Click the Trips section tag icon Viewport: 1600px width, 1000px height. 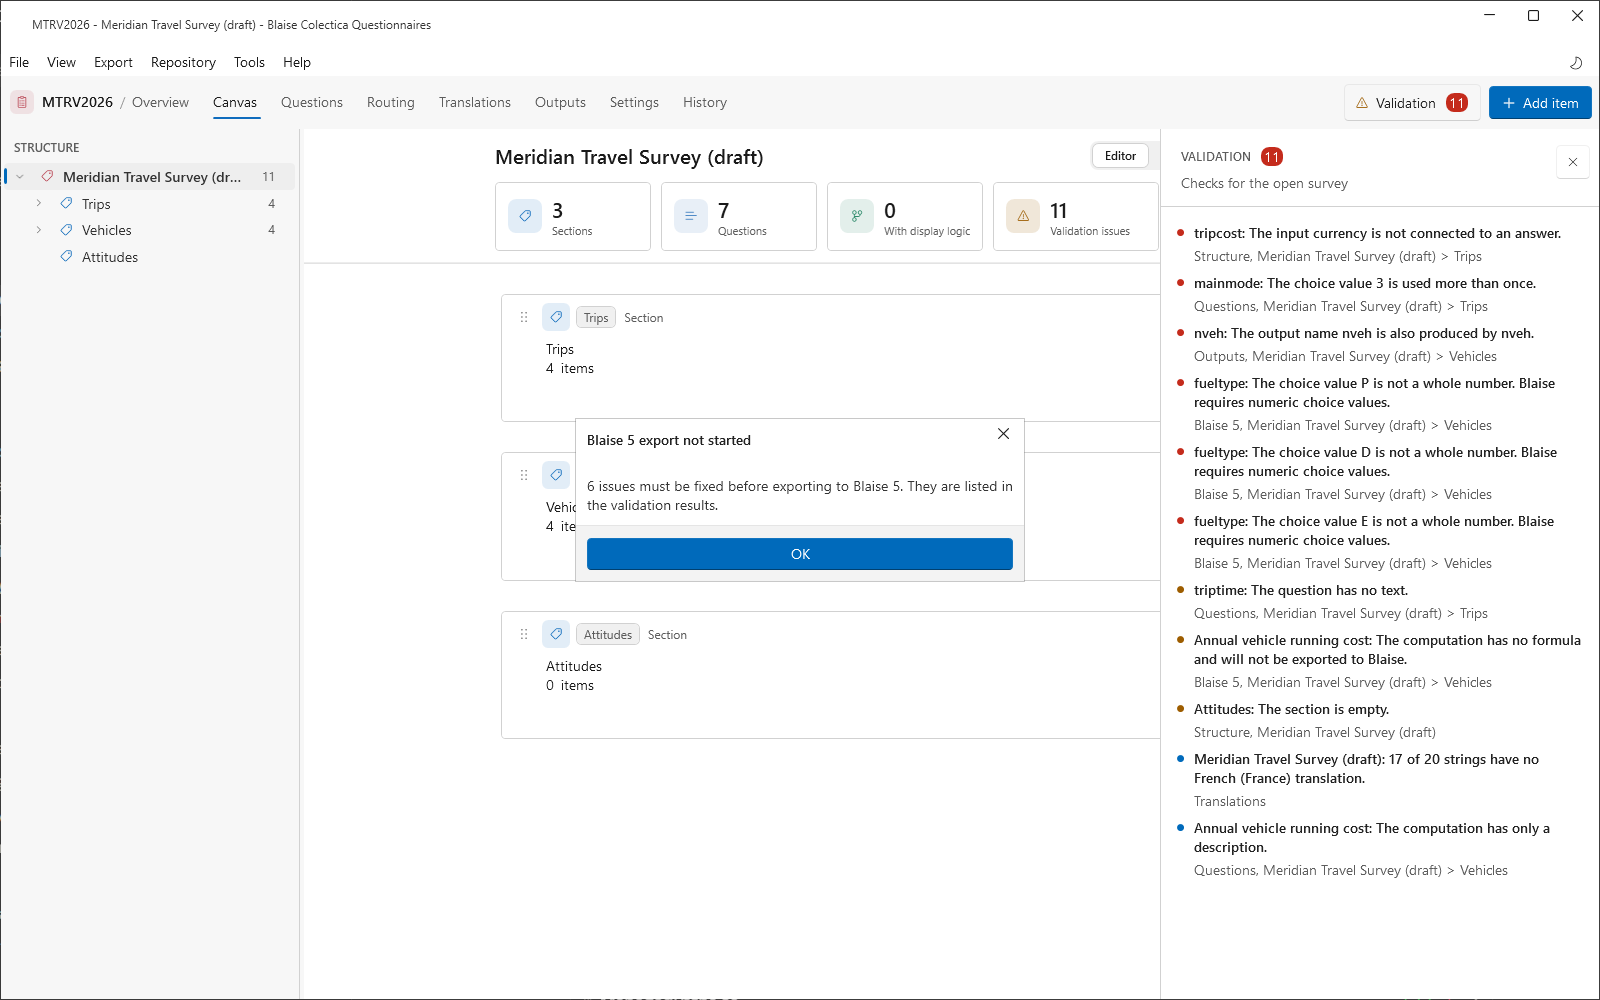pyautogui.click(x=556, y=317)
